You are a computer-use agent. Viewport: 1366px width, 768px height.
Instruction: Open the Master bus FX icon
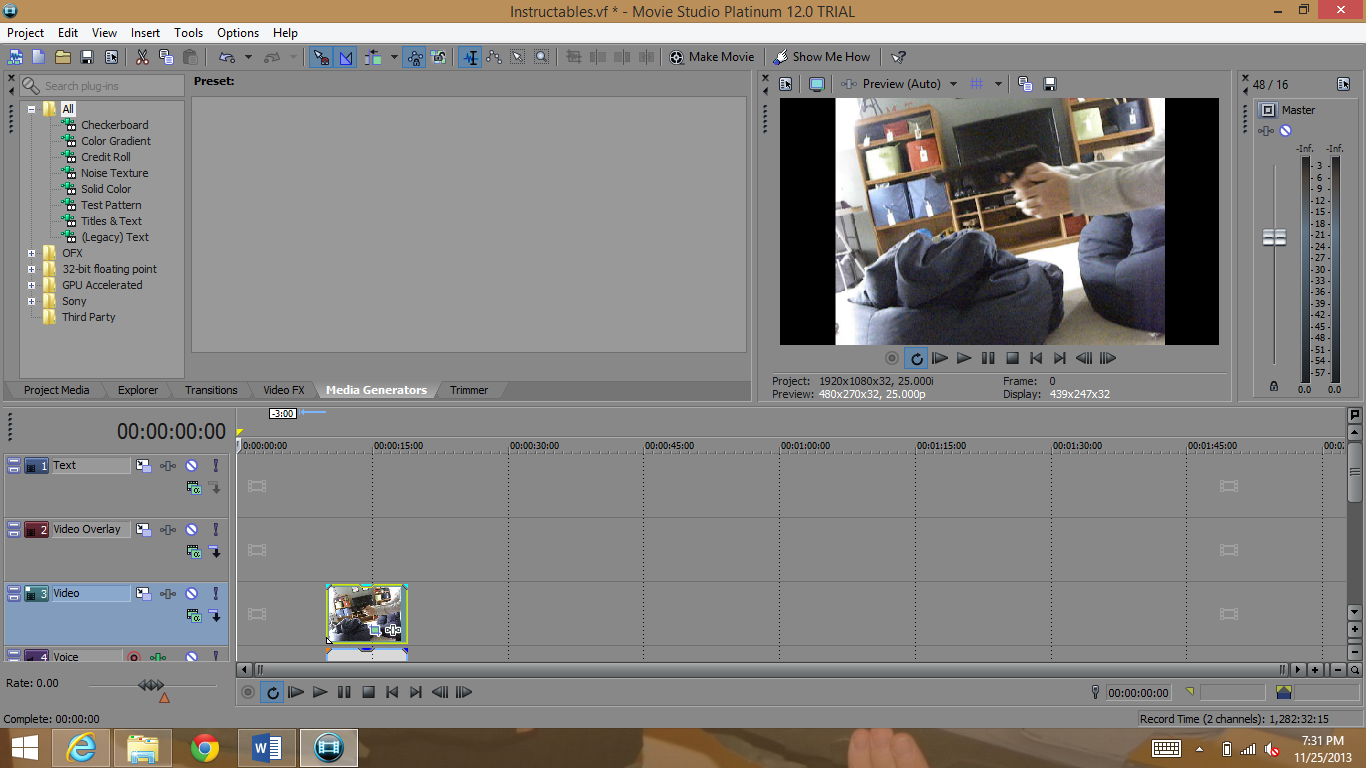click(1267, 130)
